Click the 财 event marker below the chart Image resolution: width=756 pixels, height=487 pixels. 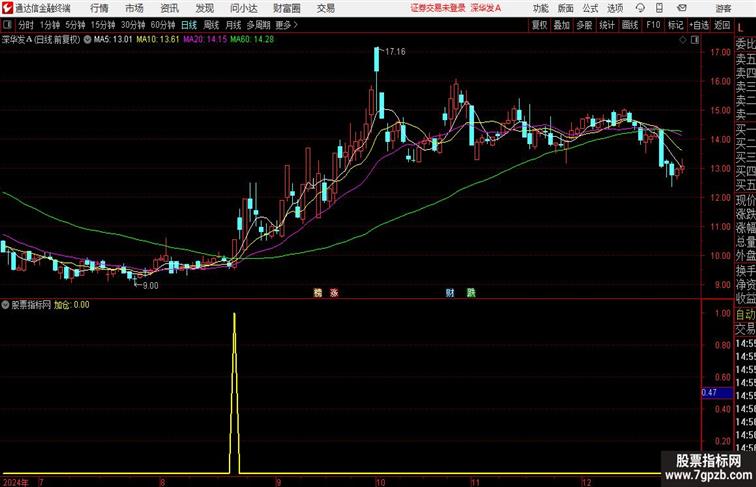[x=450, y=293]
